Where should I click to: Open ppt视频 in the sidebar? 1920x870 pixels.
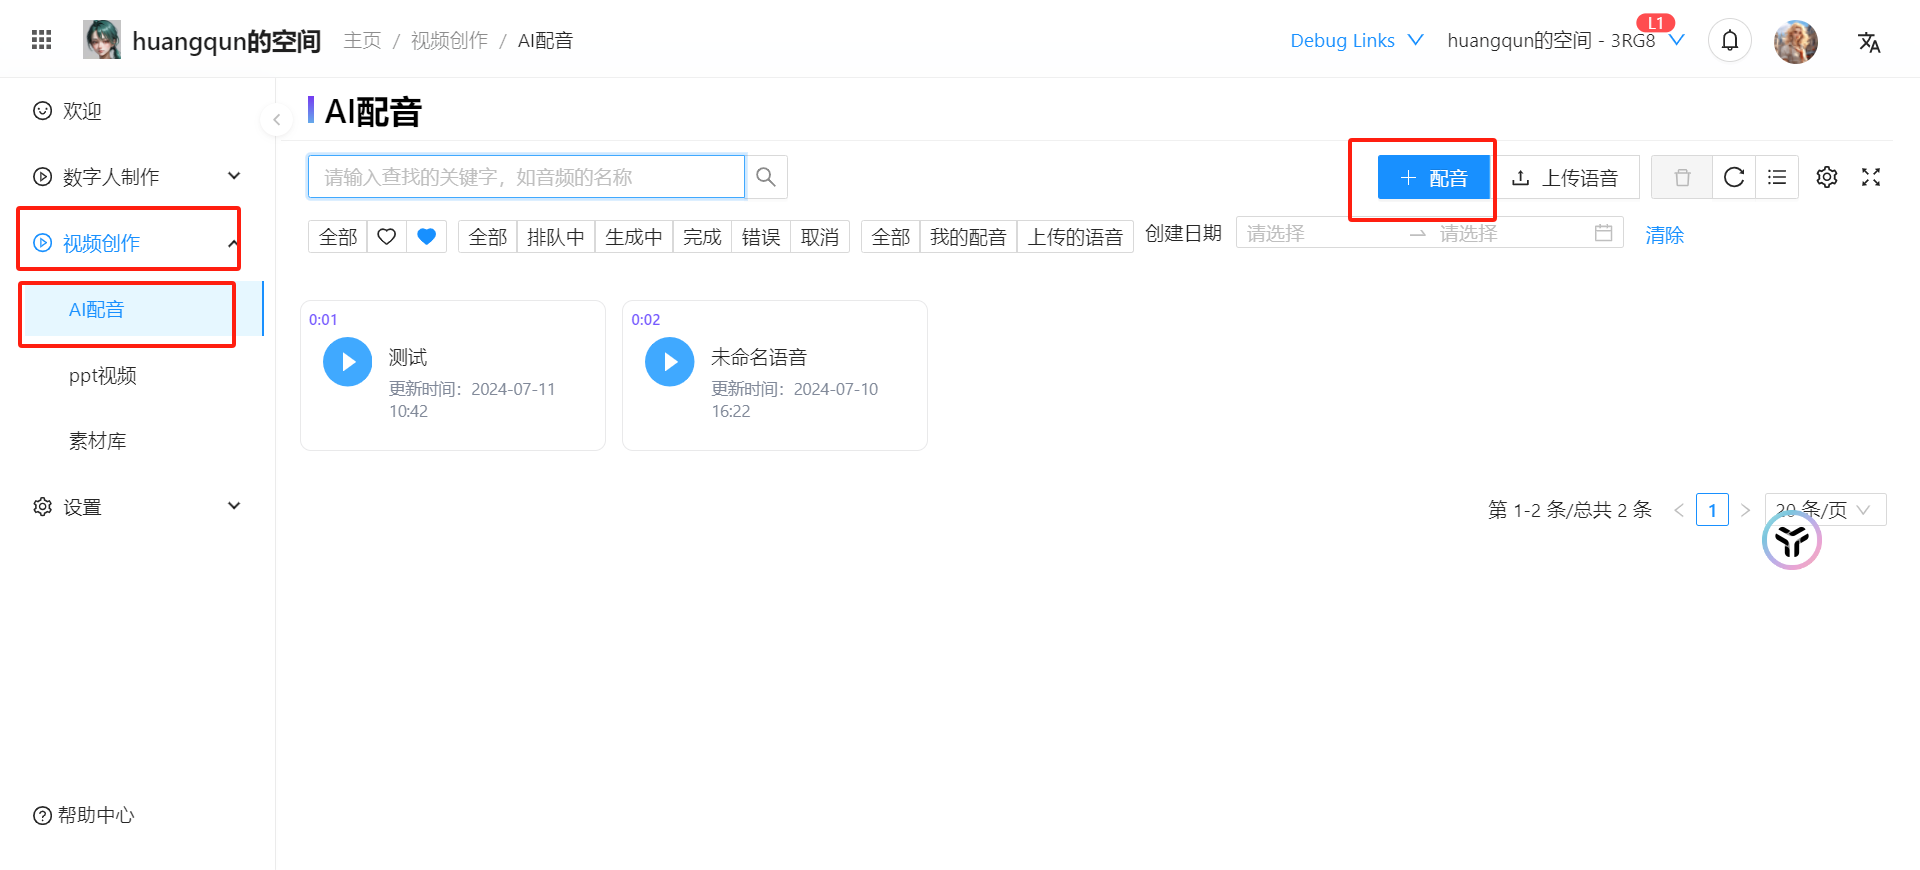click(x=103, y=376)
